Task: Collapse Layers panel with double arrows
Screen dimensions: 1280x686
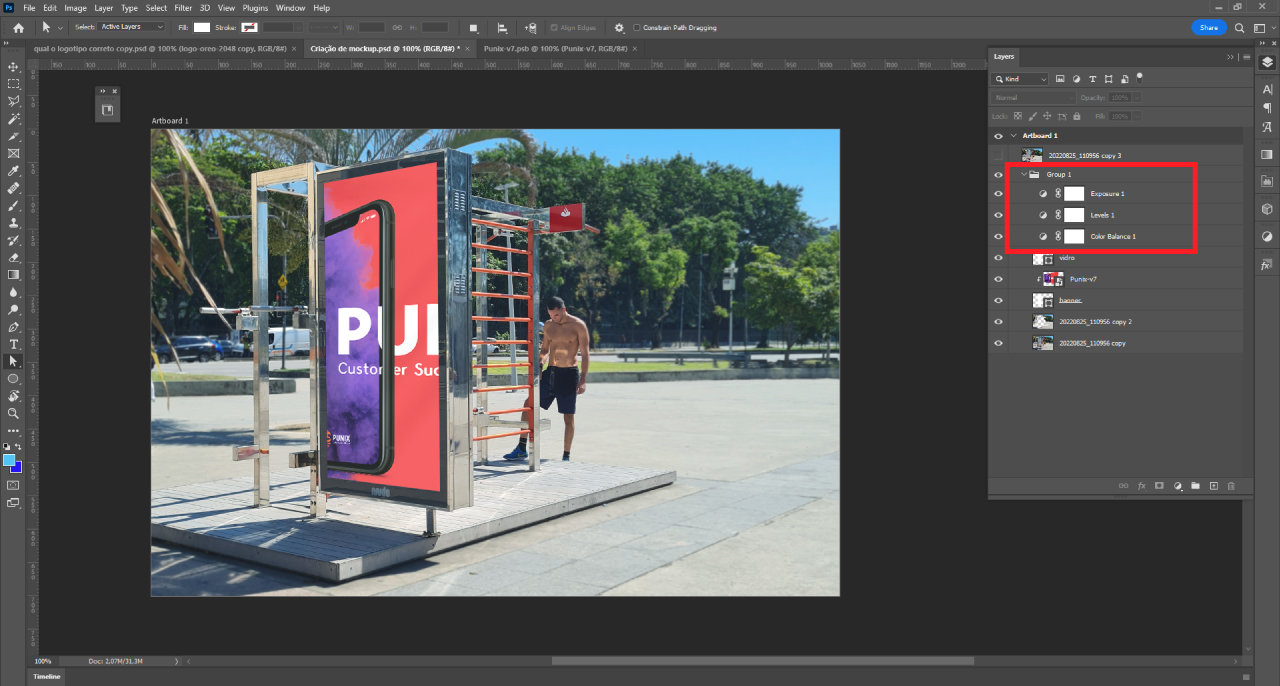Action: [x=1230, y=57]
